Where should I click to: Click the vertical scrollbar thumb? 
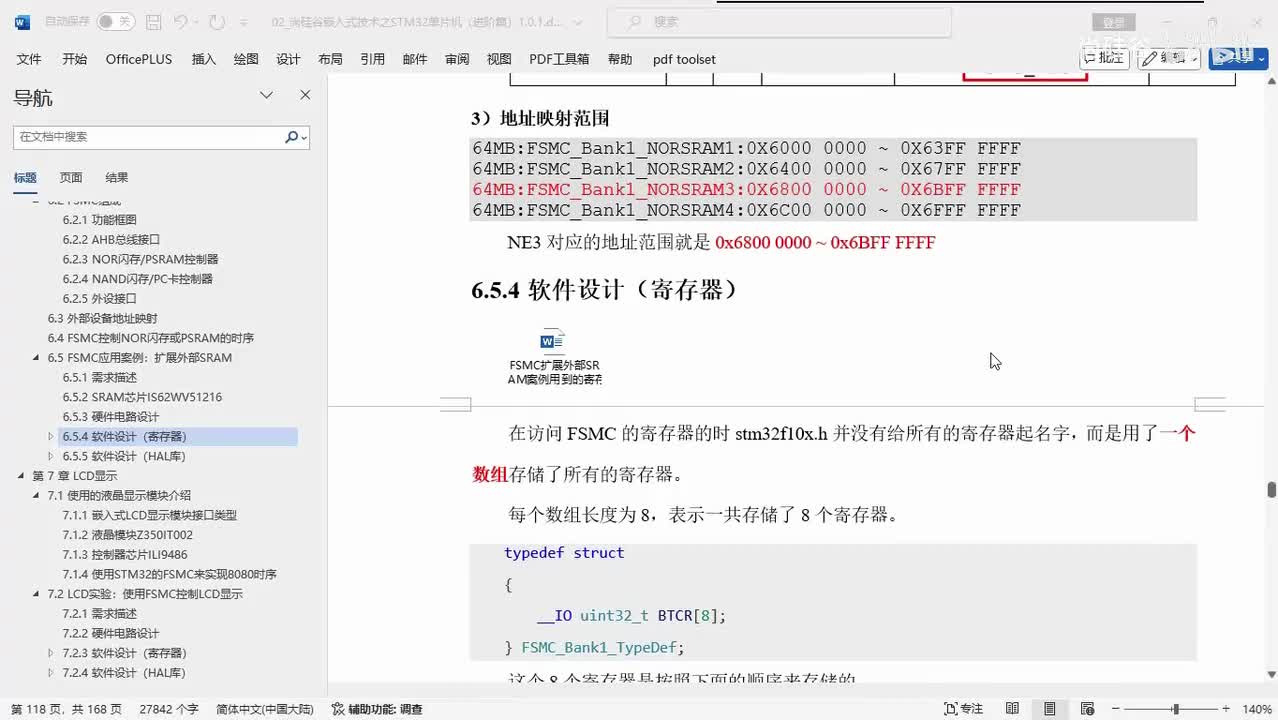[x=1271, y=489]
